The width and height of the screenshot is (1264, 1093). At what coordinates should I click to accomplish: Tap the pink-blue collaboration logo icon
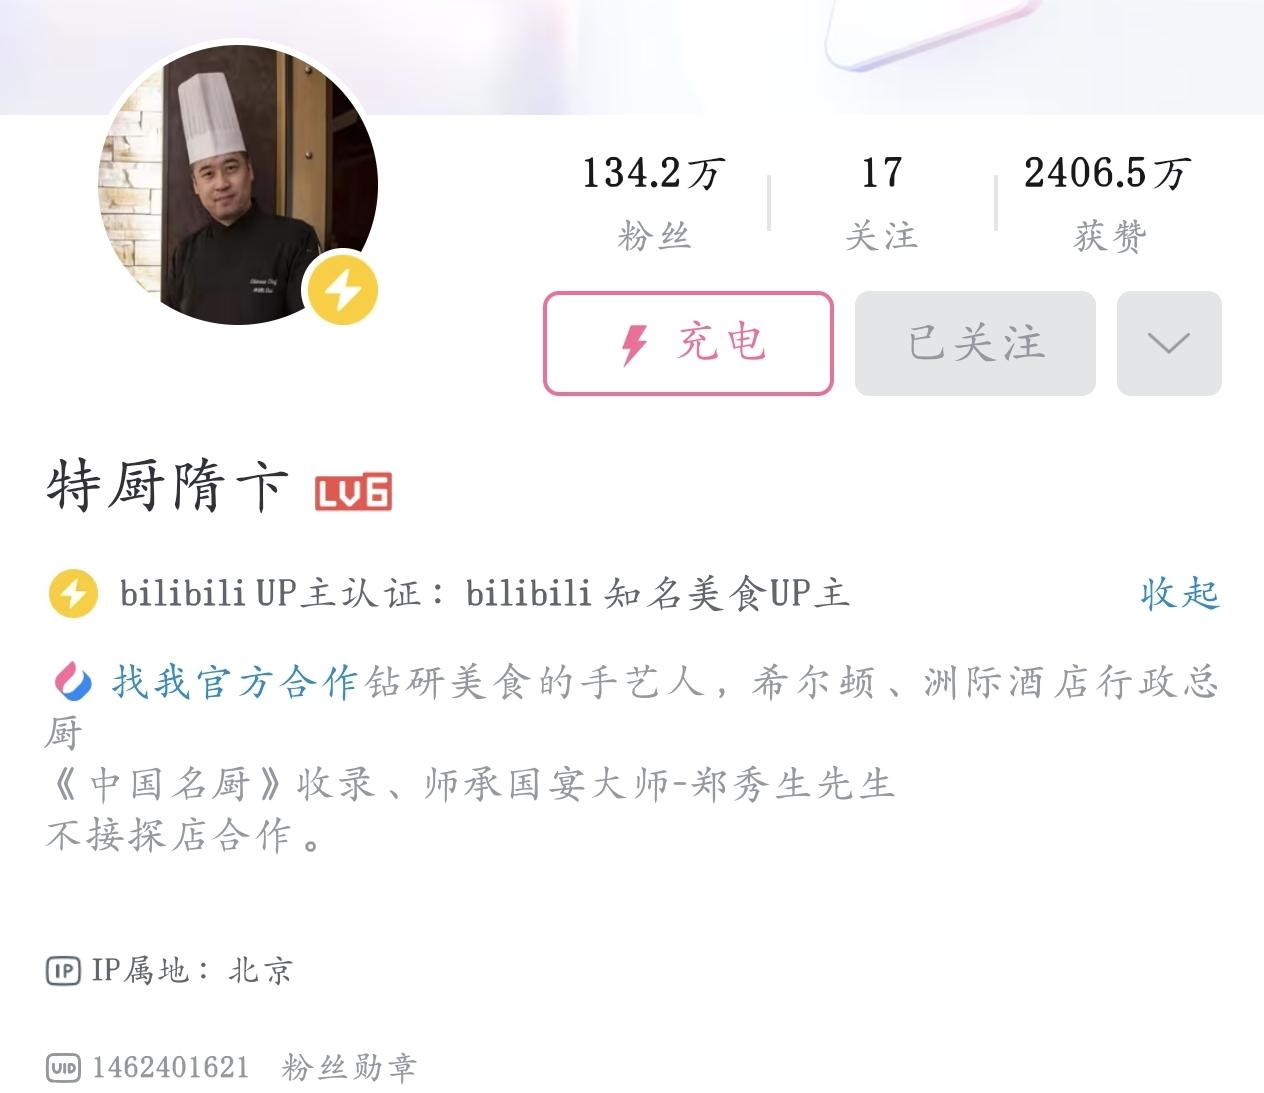pos(72,683)
